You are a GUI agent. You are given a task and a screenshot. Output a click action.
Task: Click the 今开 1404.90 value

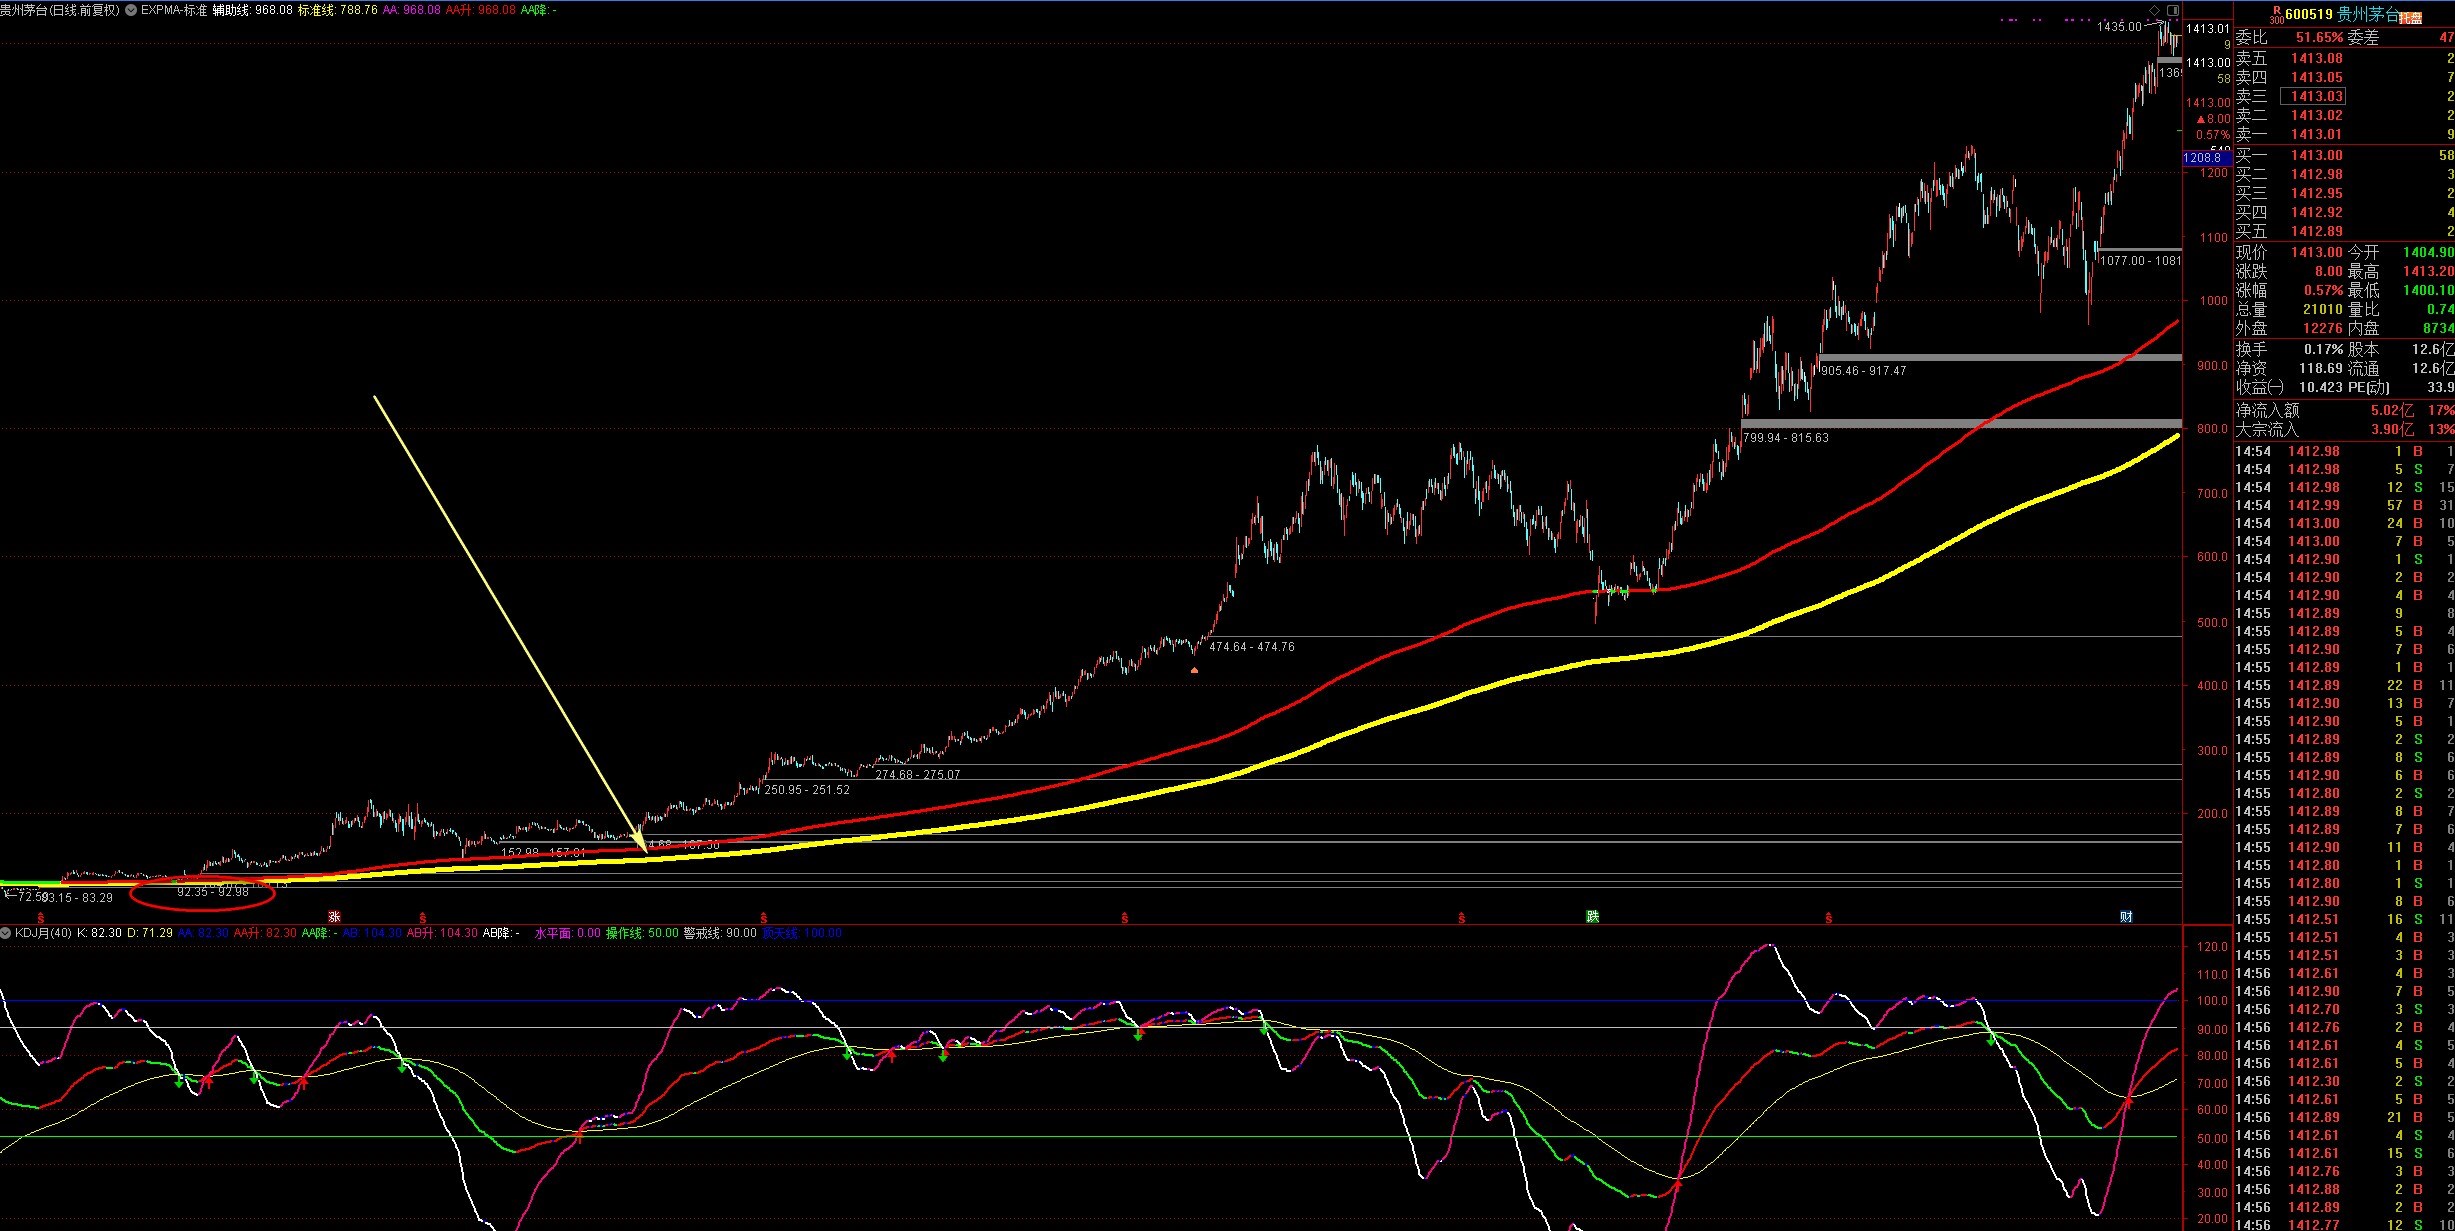coord(2428,252)
